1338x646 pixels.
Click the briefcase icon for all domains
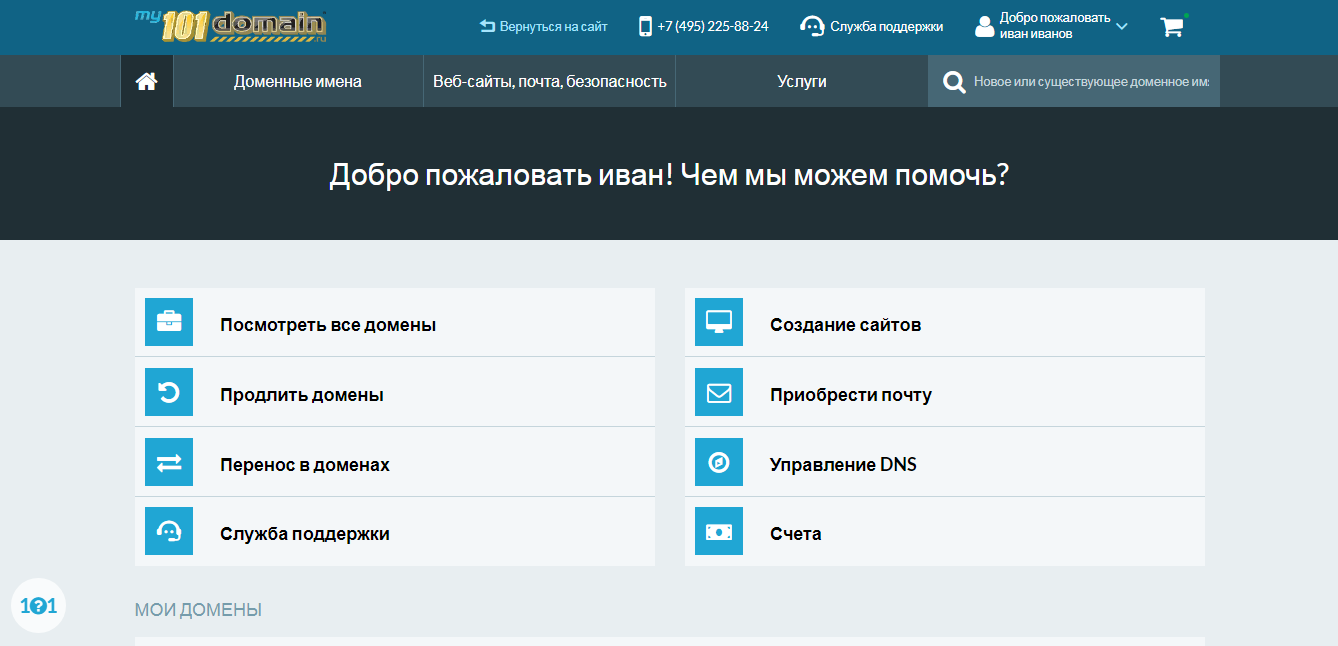click(x=169, y=322)
